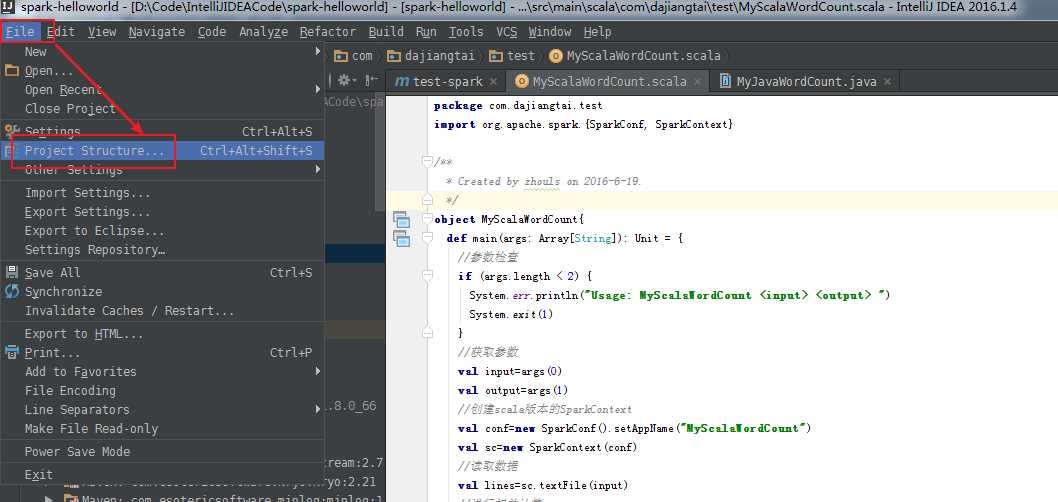Select File Encoding menu entry

click(163, 391)
